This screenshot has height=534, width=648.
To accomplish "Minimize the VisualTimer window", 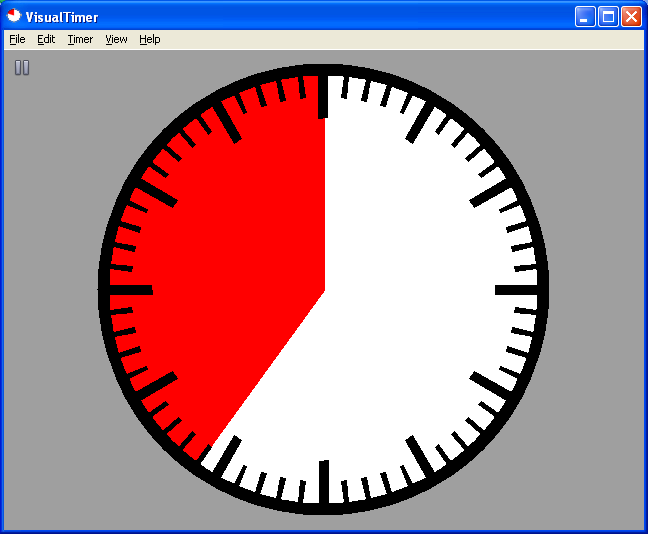I will [585, 16].
